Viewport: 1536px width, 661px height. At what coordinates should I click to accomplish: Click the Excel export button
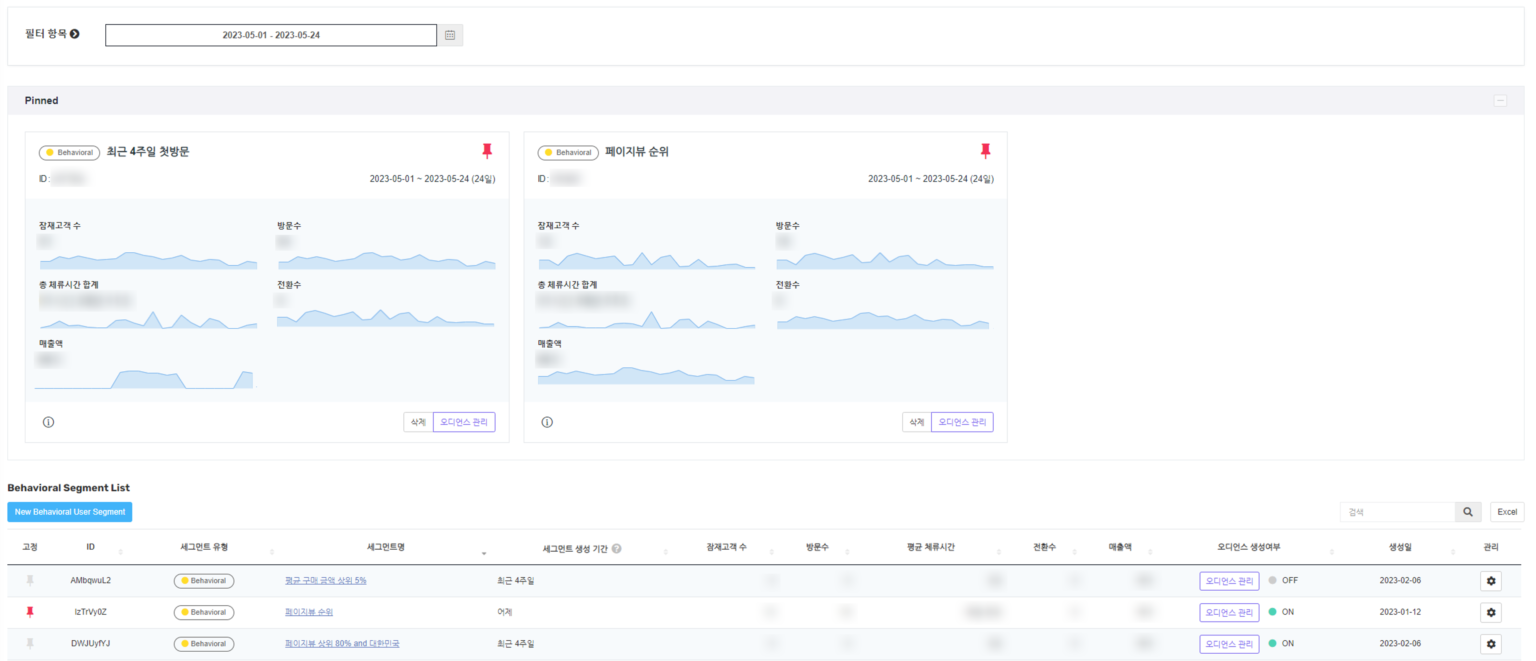[1507, 511]
